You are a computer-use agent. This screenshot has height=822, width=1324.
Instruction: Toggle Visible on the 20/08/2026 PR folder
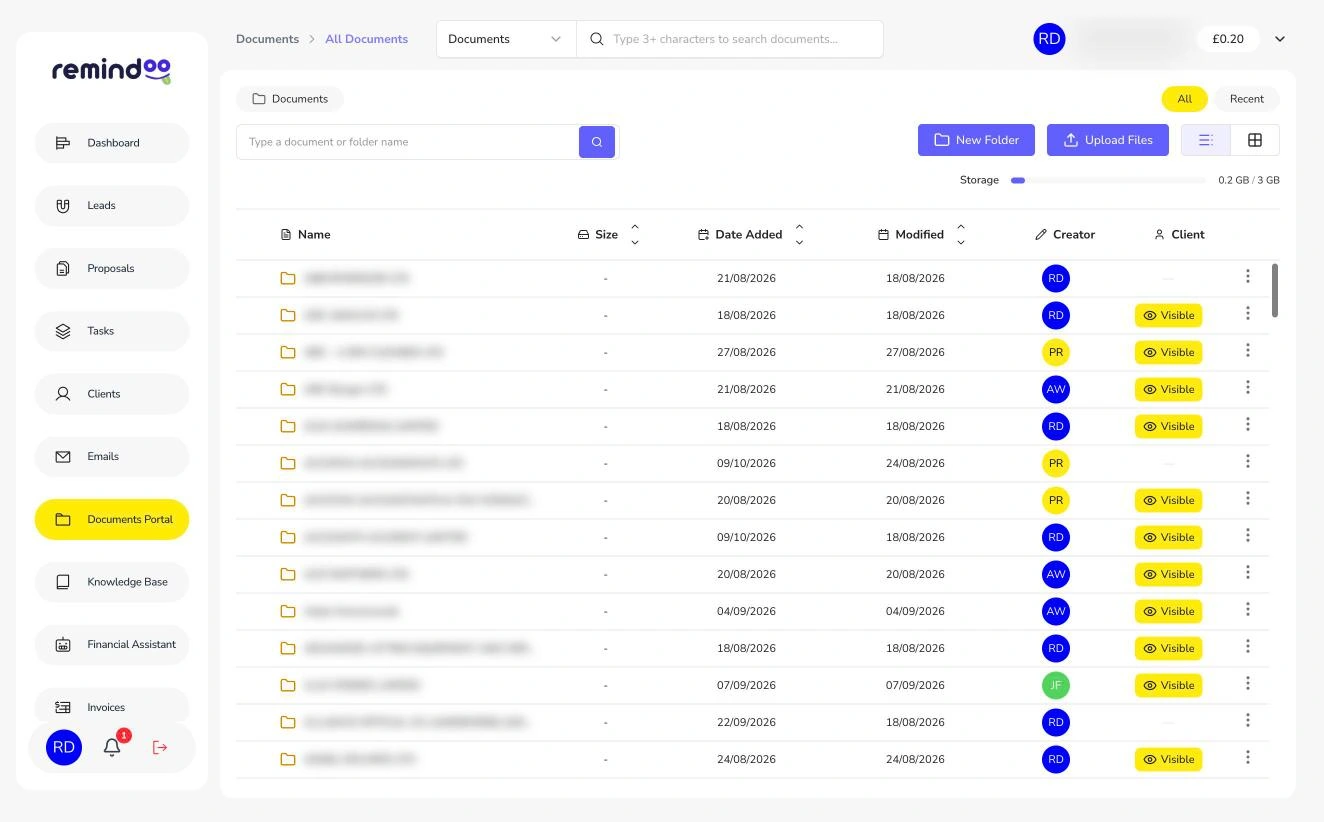tap(1168, 500)
